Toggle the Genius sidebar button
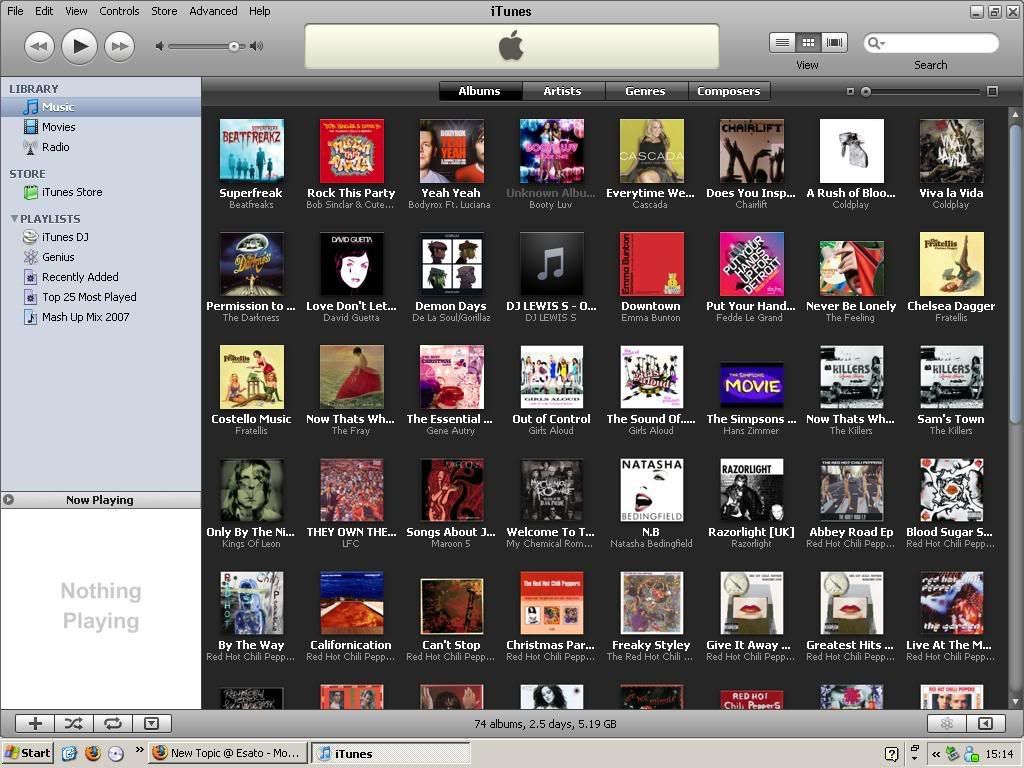This screenshot has width=1024, height=768. pyautogui.click(x=985, y=724)
